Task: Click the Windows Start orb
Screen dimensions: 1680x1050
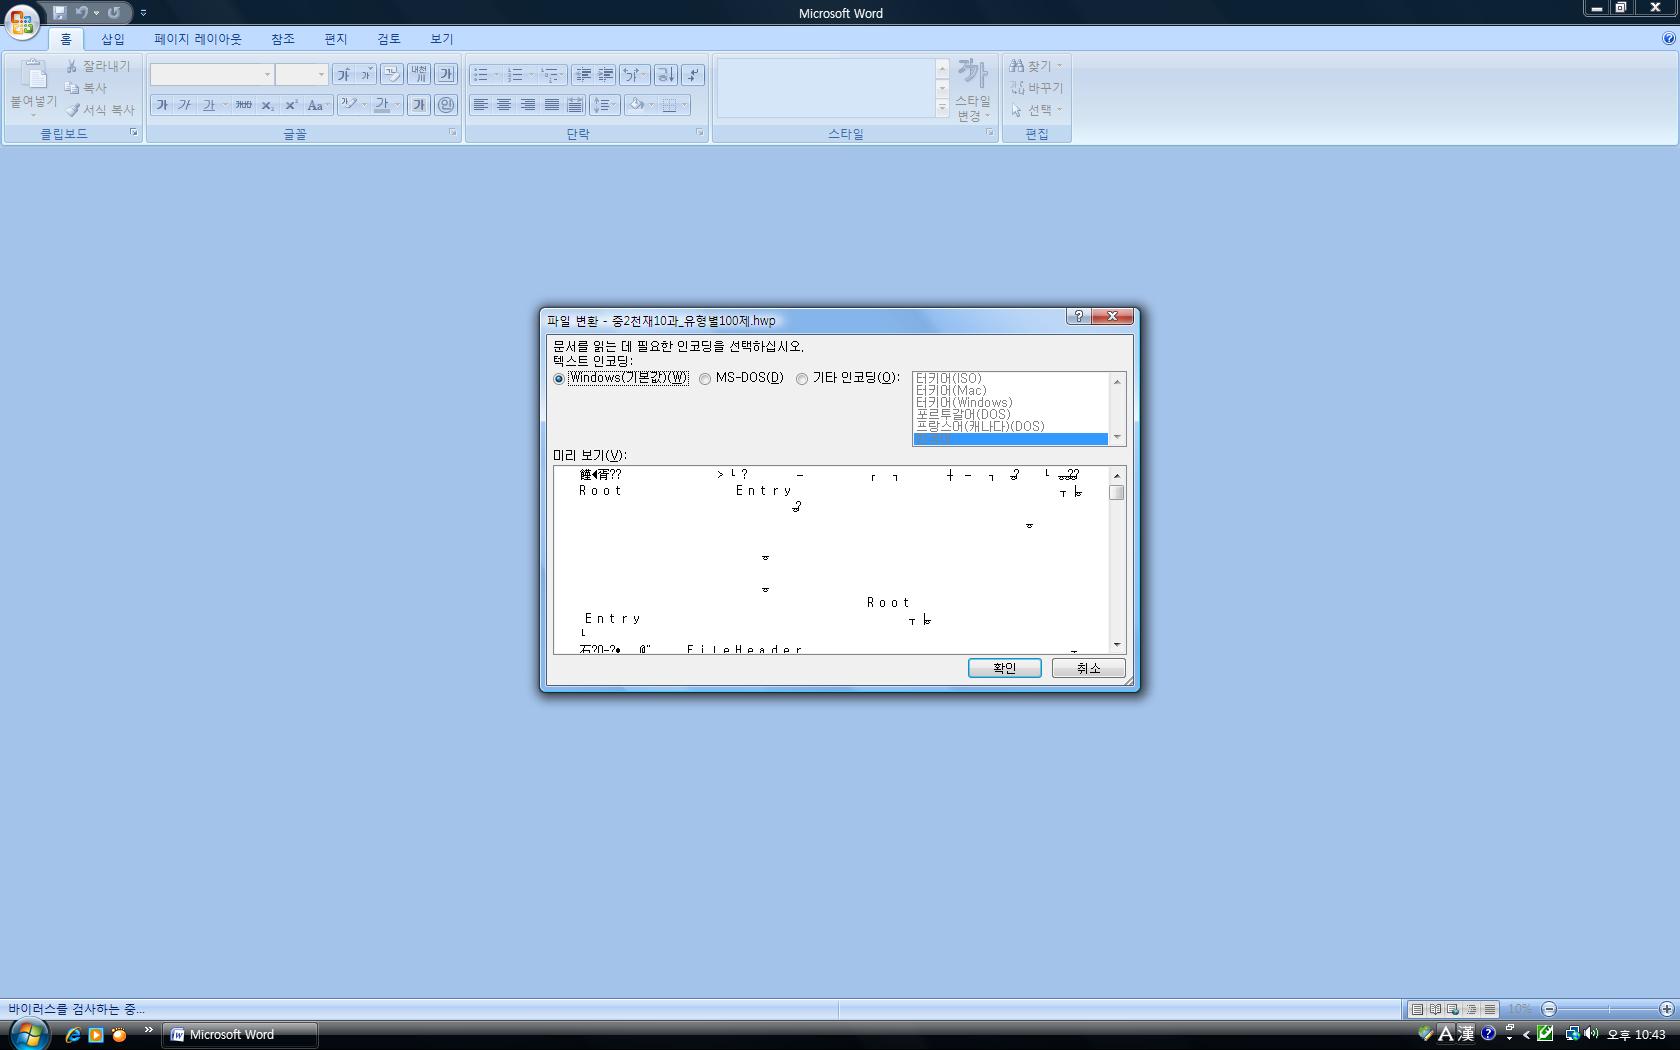Action: click(29, 1033)
